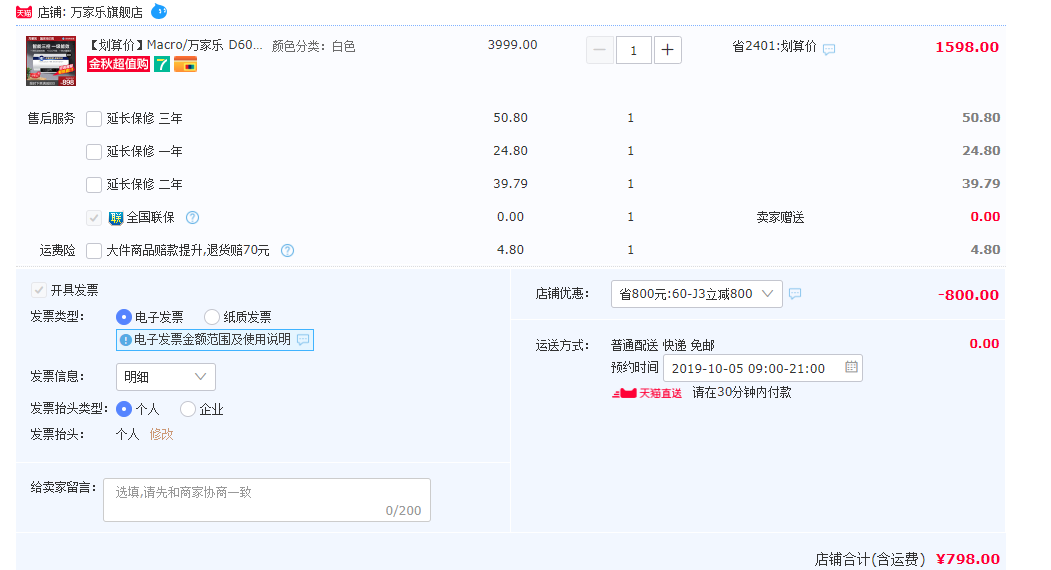Toggle the 全国联保 checkbox
The width and height of the screenshot is (1051, 570).
tap(94, 218)
